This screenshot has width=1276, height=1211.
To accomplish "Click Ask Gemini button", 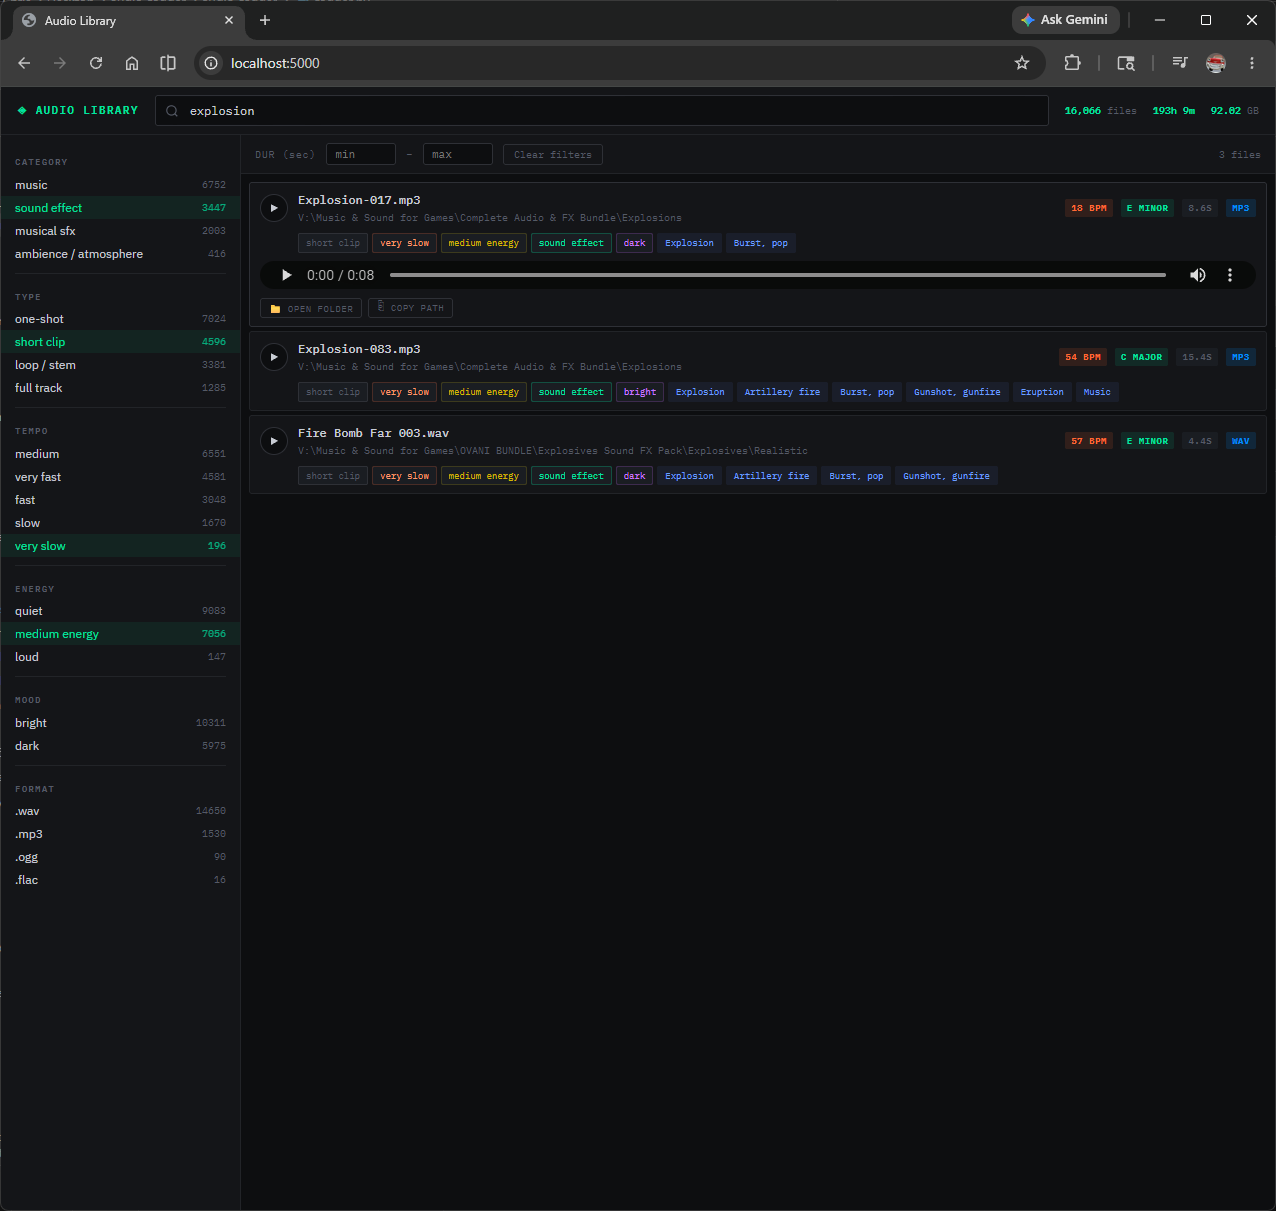I will tap(1065, 20).
